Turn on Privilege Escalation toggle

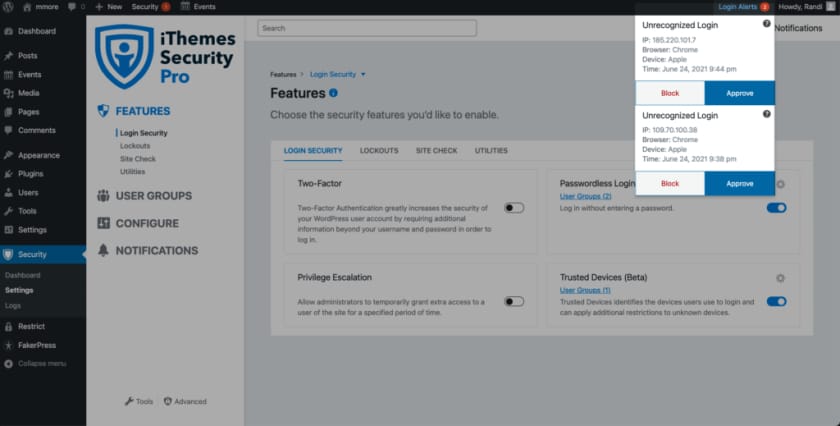point(514,301)
